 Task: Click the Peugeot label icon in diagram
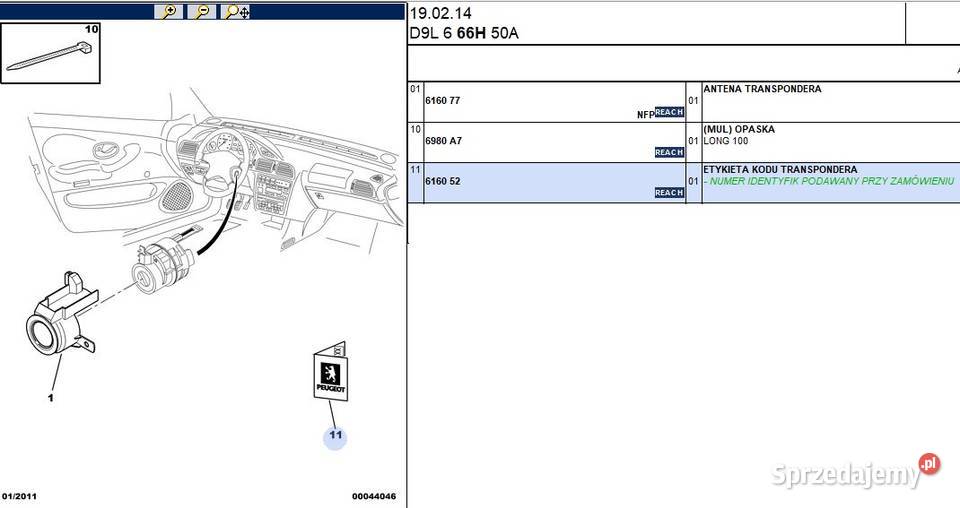[x=331, y=375]
